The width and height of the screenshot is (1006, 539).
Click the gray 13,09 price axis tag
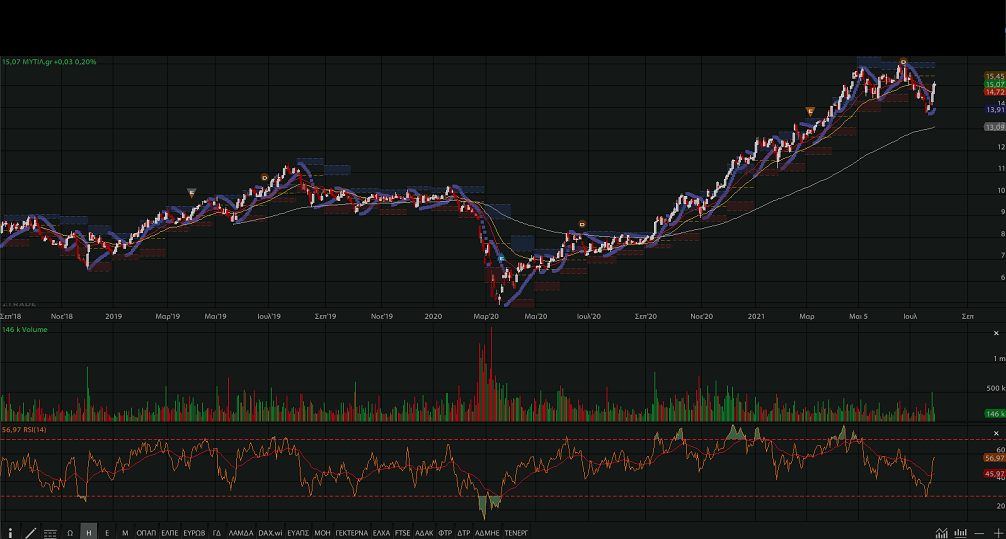click(x=994, y=127)
